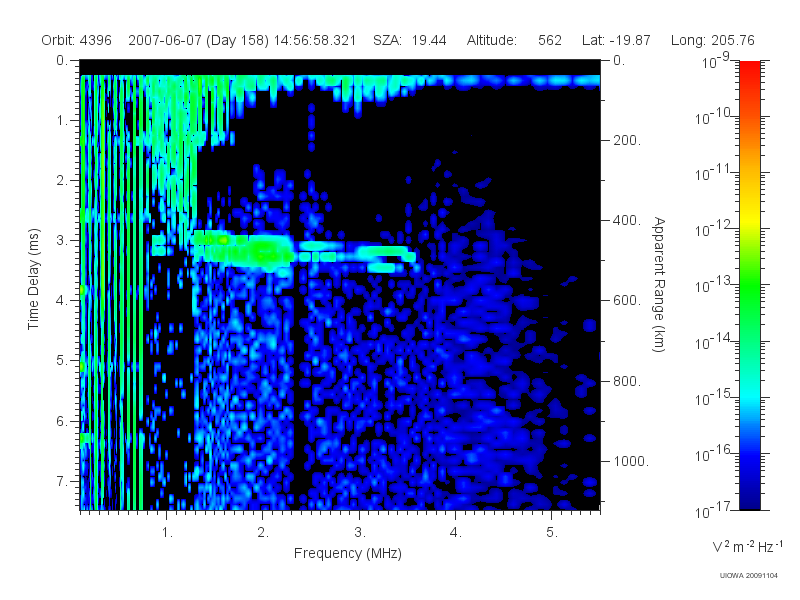Click the '1.' tick on the time delay axis

(62, 120)
